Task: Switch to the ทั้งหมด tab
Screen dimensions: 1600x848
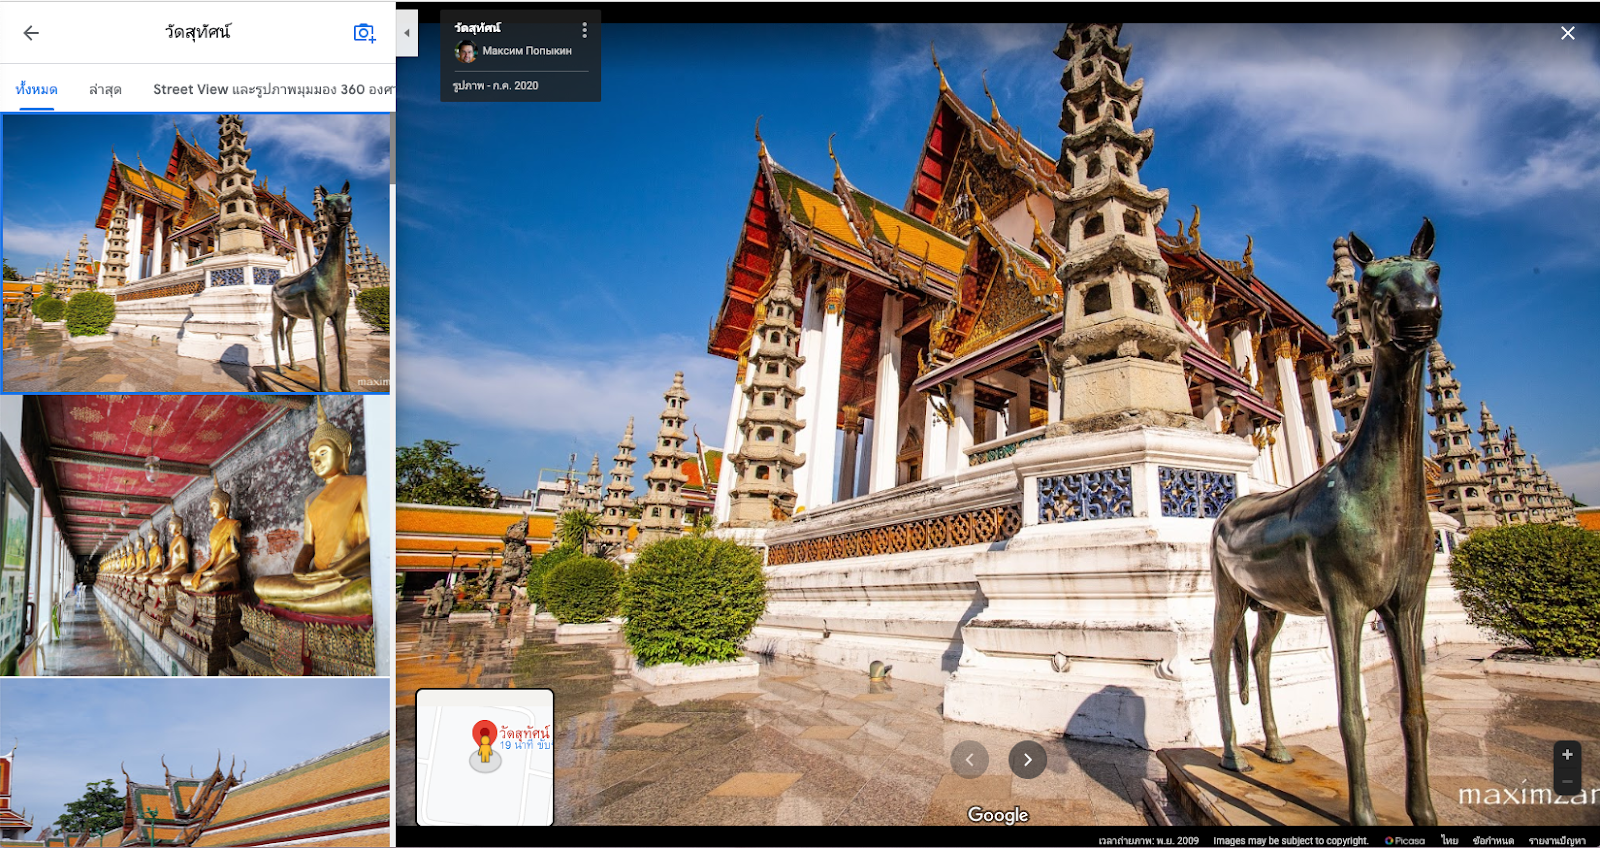Action: pyautogui.click(x=36, y=89)
